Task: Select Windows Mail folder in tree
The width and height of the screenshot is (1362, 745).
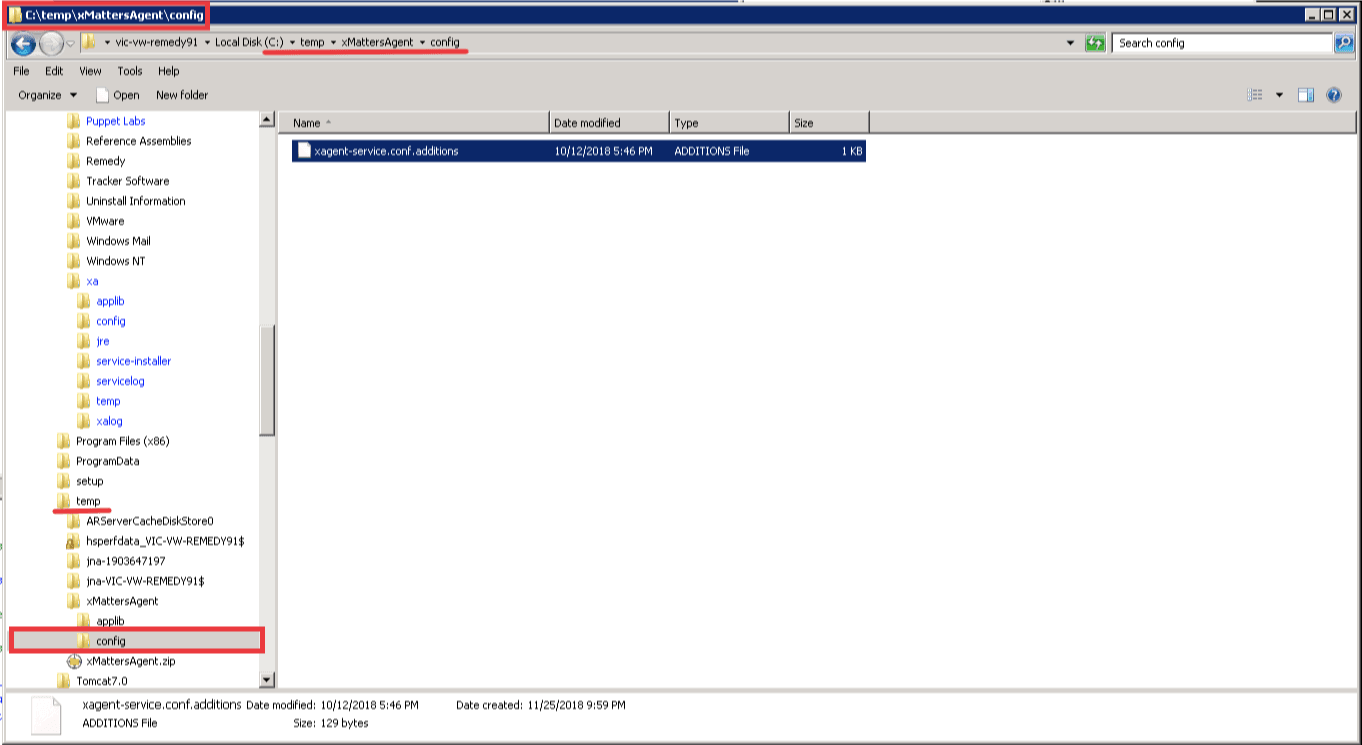Action: point(119,241)
